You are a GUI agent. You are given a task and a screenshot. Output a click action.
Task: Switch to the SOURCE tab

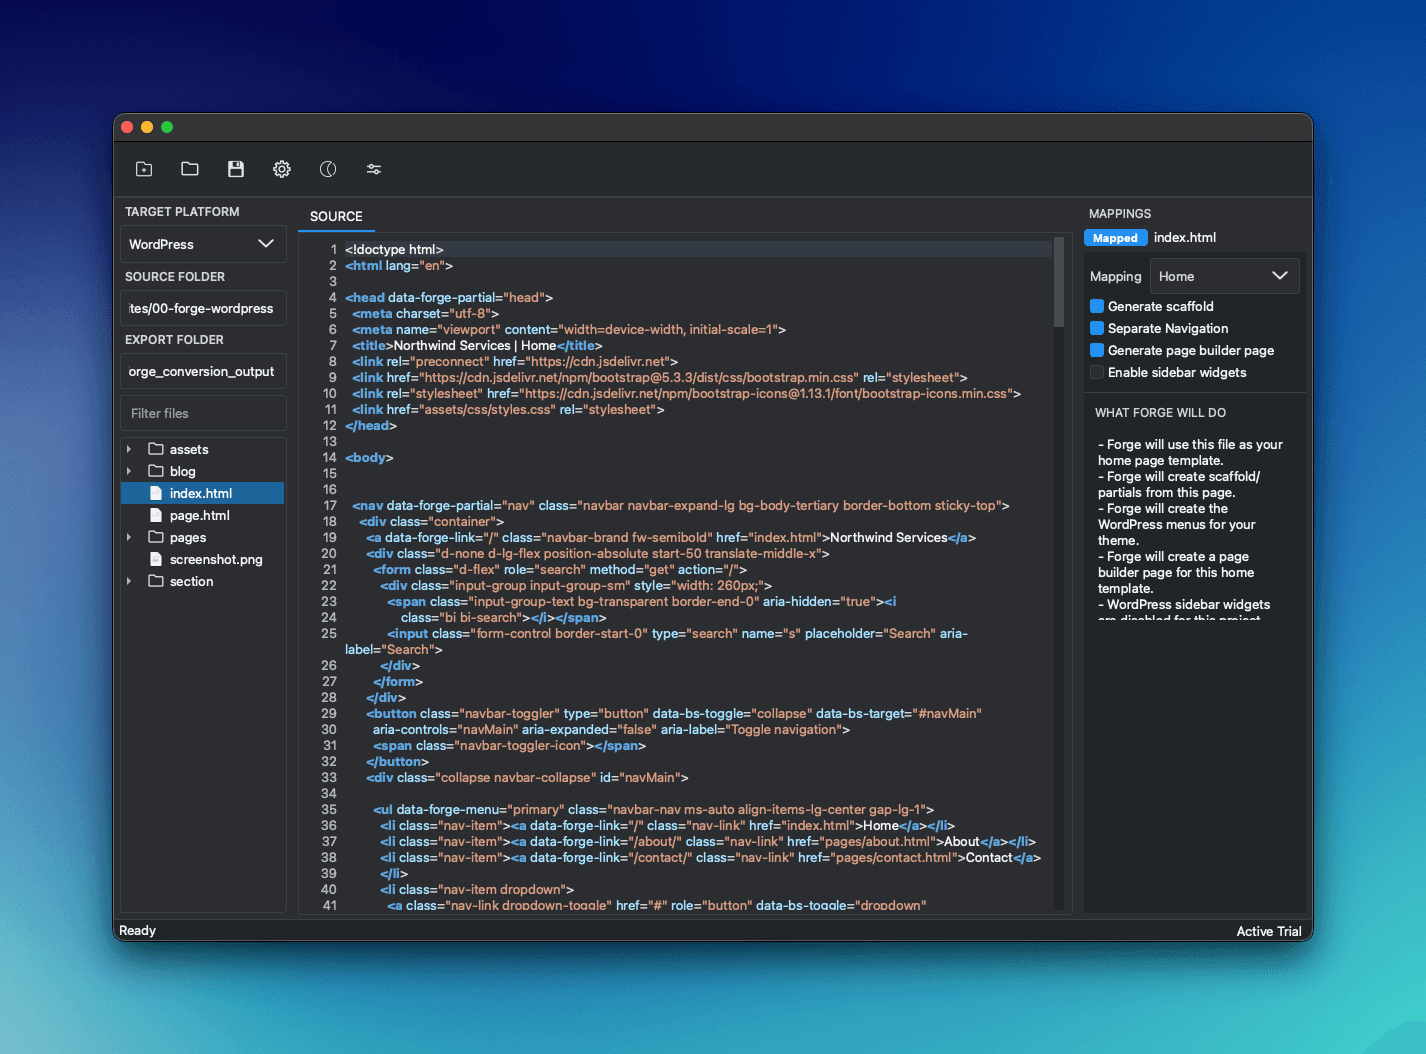336,216
